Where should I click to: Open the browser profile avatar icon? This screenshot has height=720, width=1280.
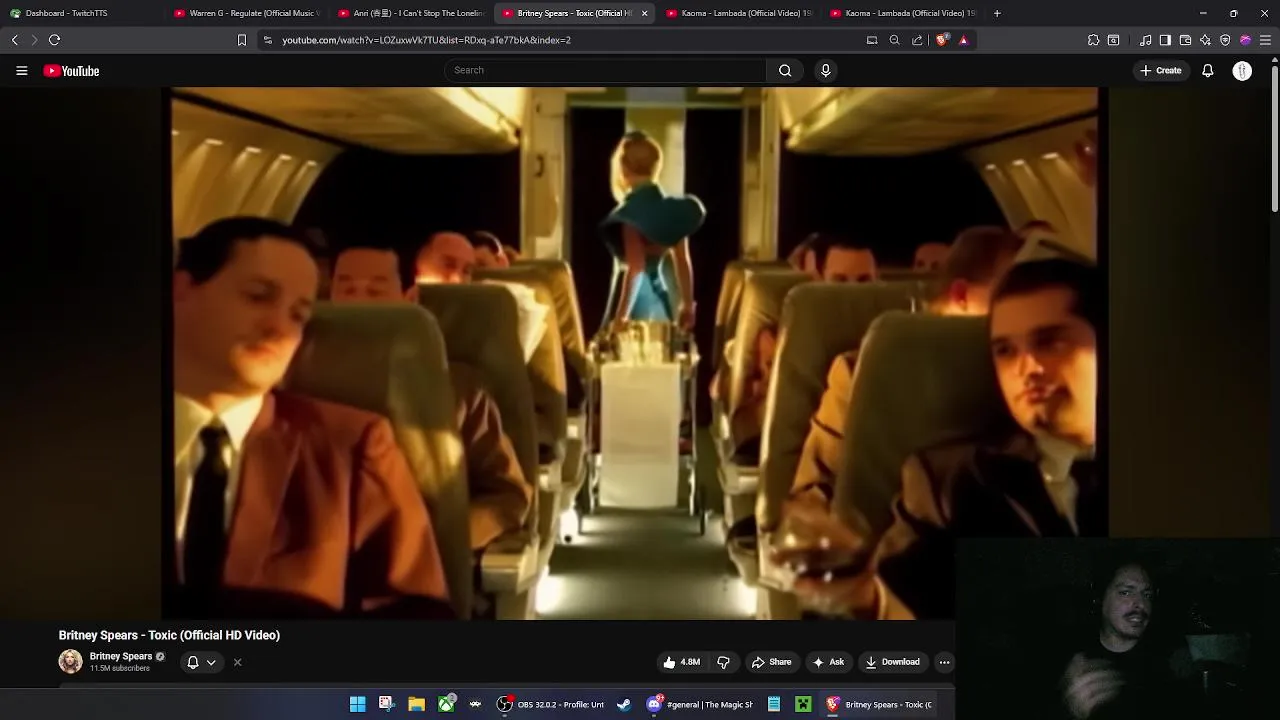click(x=1245, y=40)
